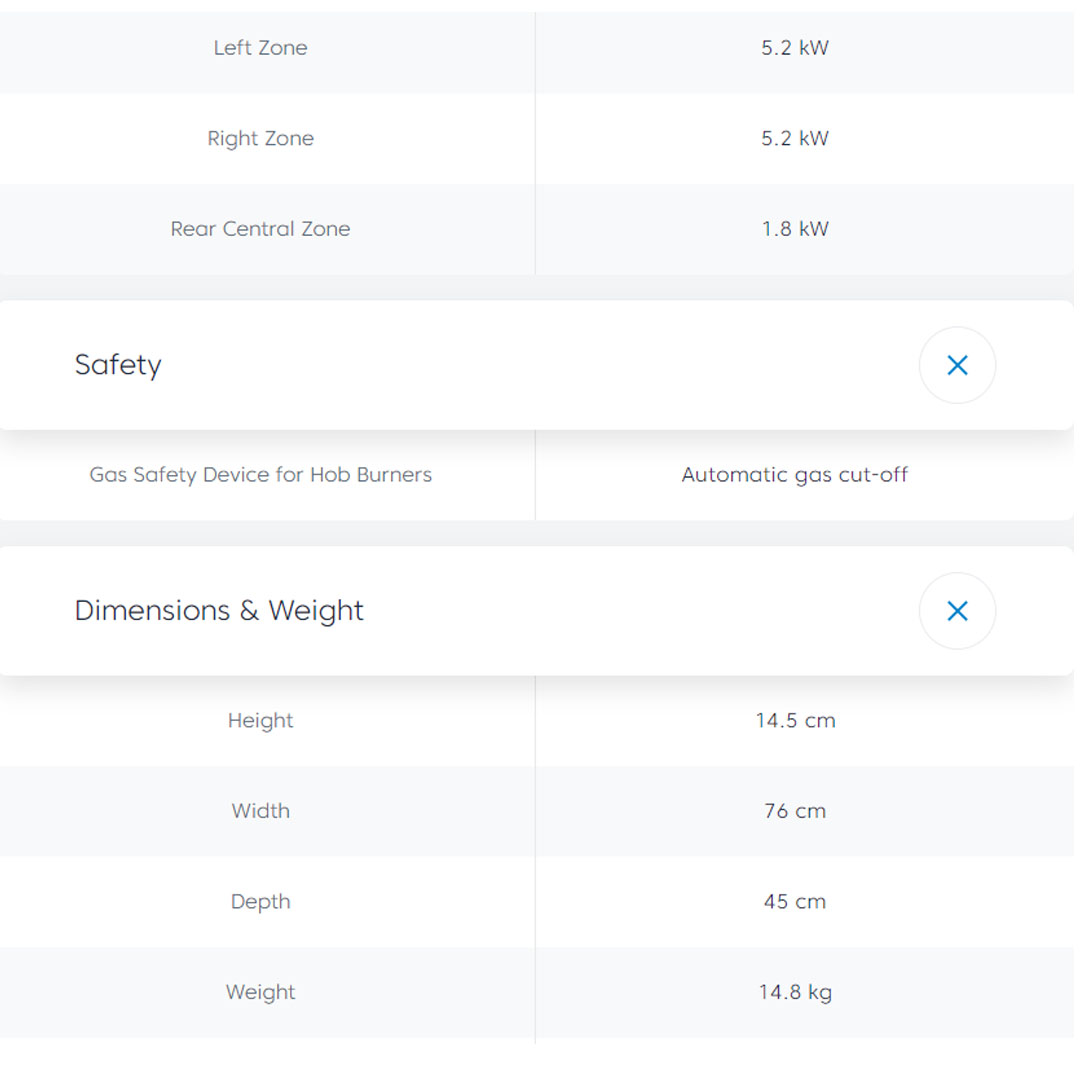Image resolution: width=1080 pixels, height=1080 pixels.
Task: Click the Safety section header
Action: 118,365
